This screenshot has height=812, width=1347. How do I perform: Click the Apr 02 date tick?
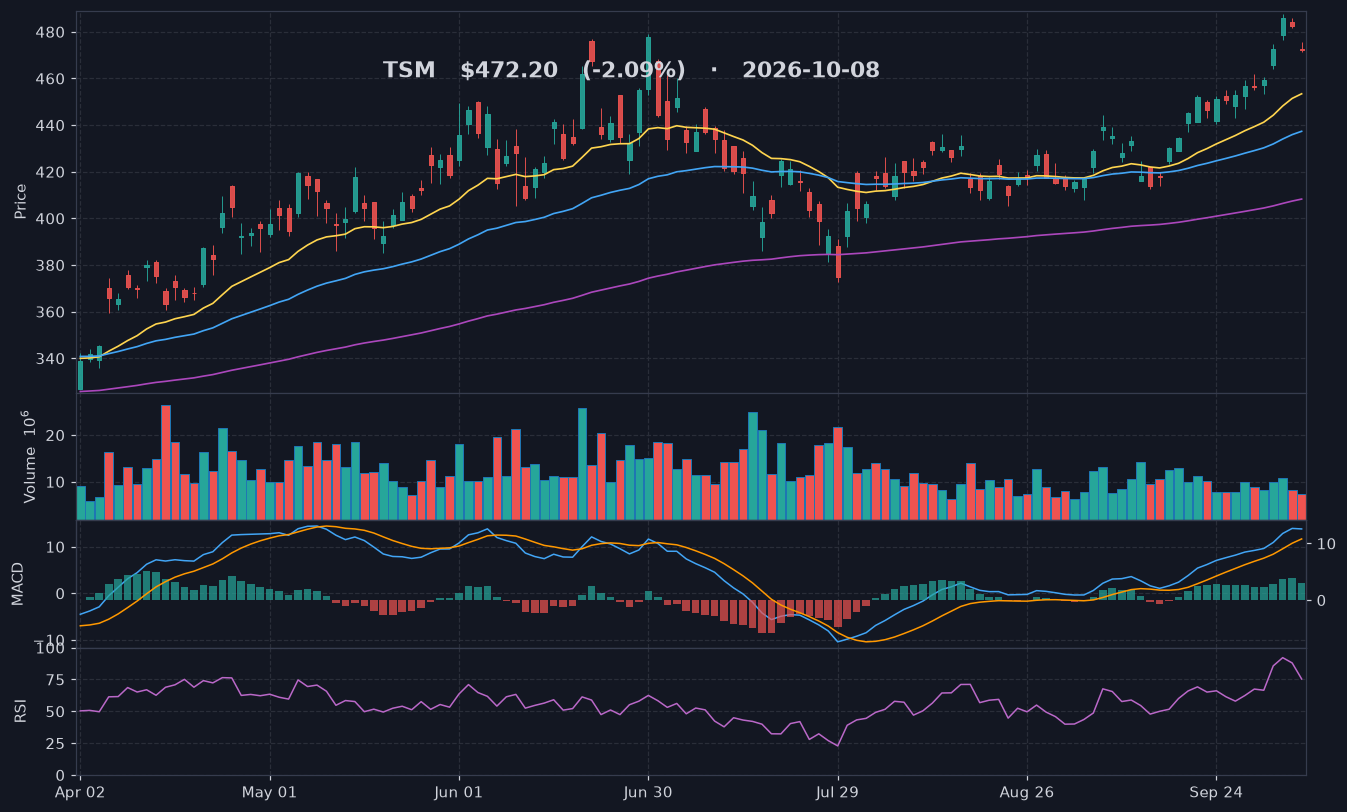click(x=81, y=792)
